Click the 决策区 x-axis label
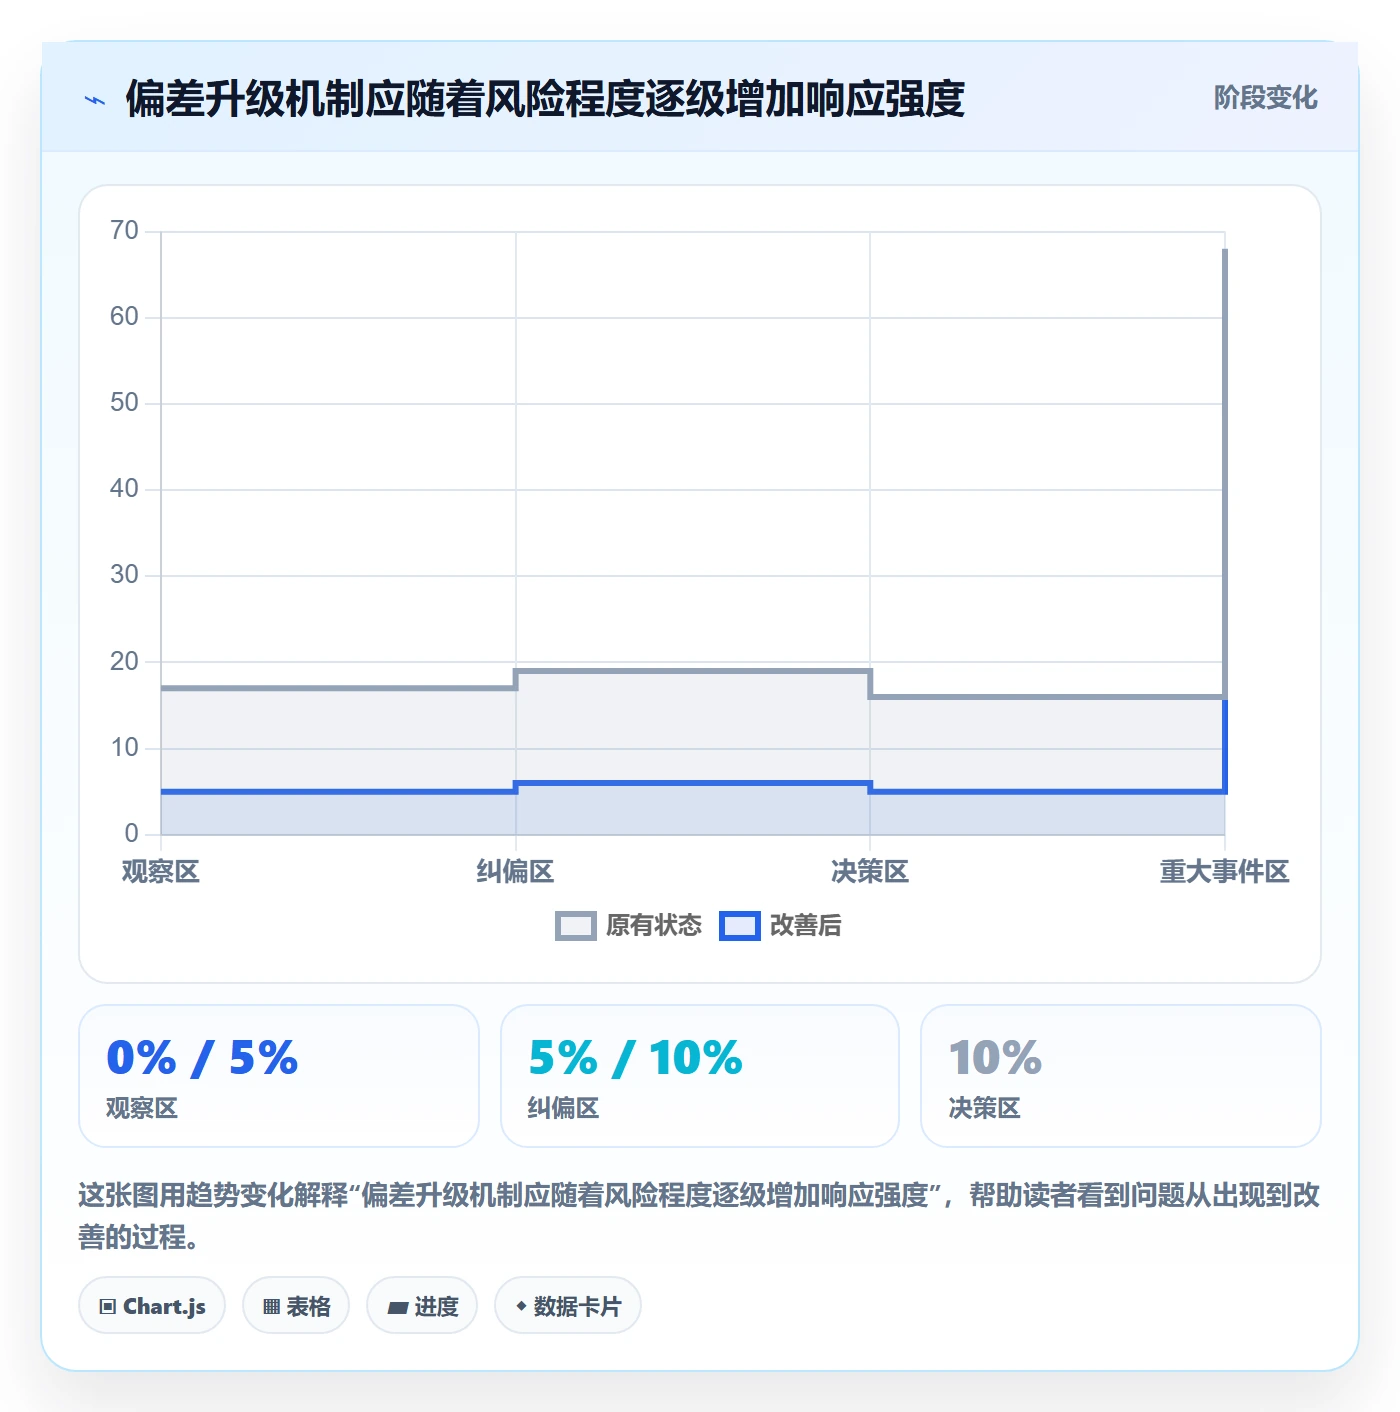 (x=870, y=872)
